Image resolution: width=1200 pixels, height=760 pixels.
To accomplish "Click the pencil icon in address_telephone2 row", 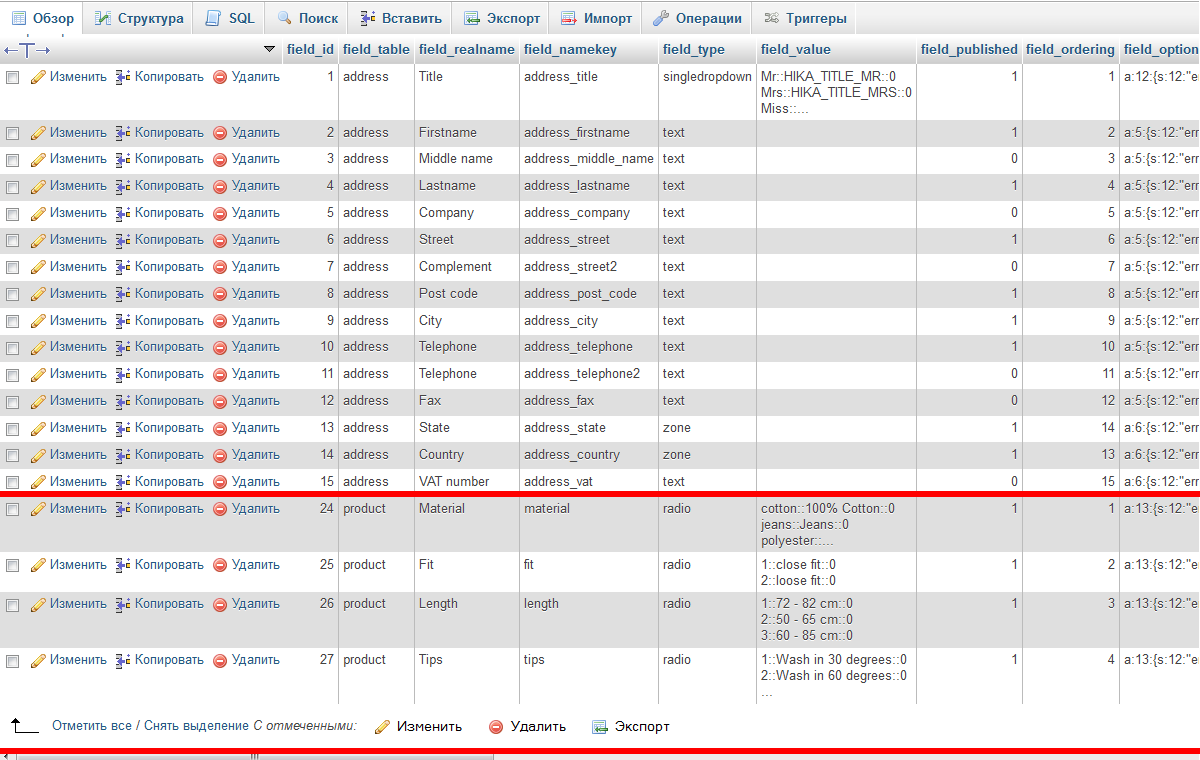I will click(39, 374).
